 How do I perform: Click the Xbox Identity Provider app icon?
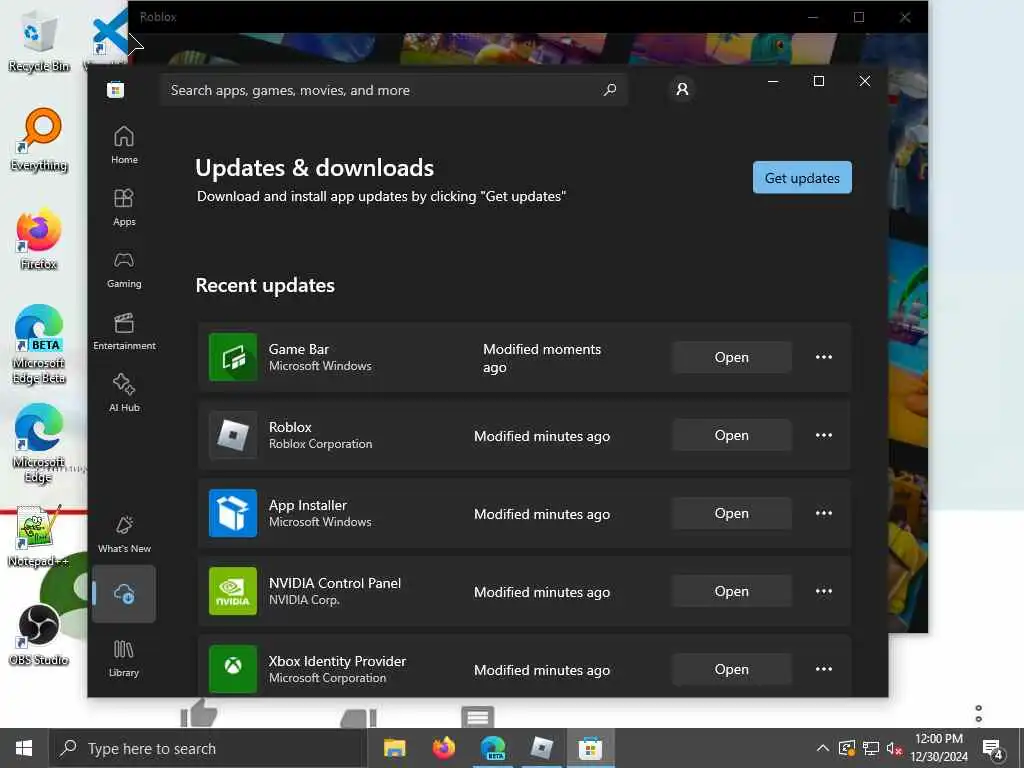233,669
